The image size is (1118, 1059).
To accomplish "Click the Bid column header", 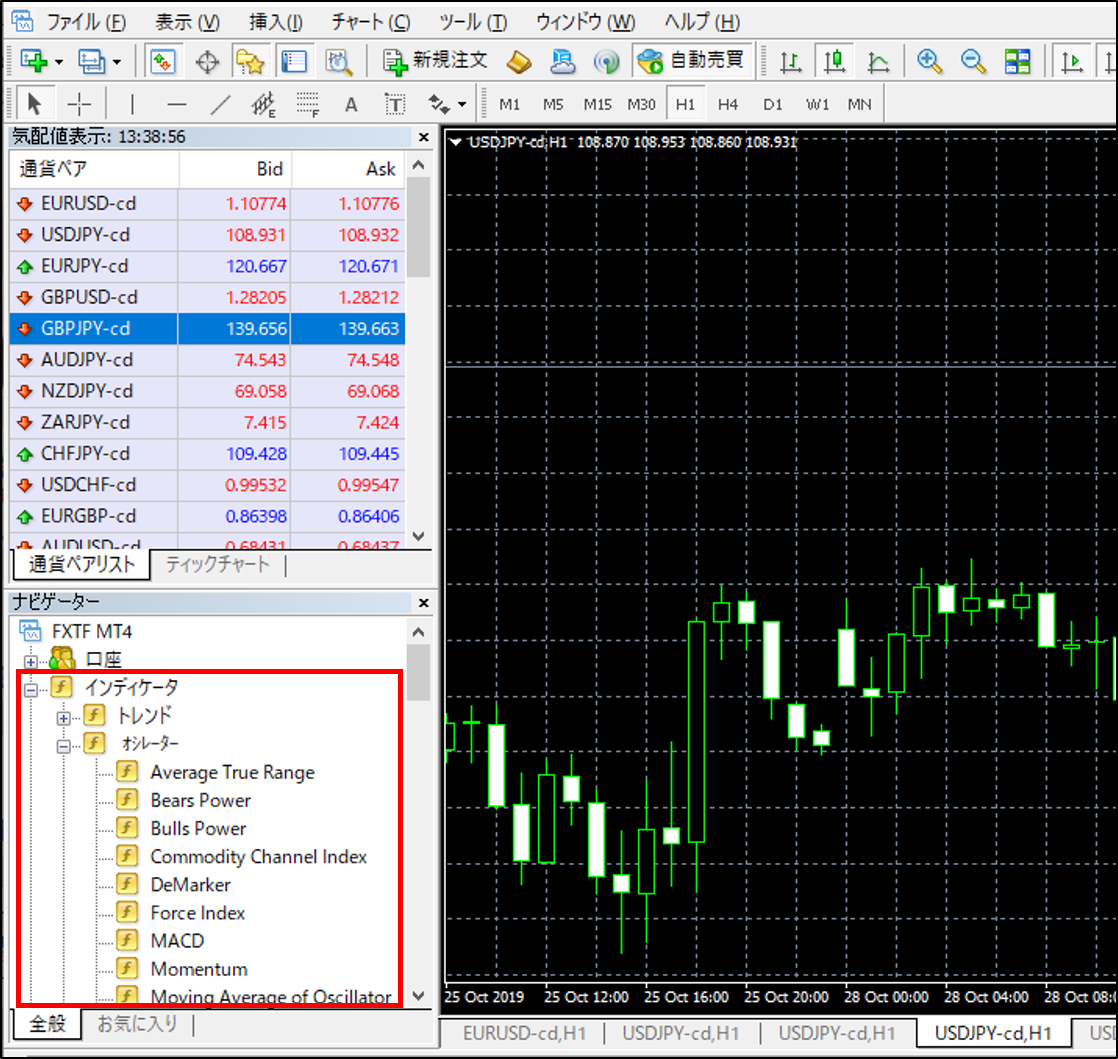I will click(x=235, y=169).
